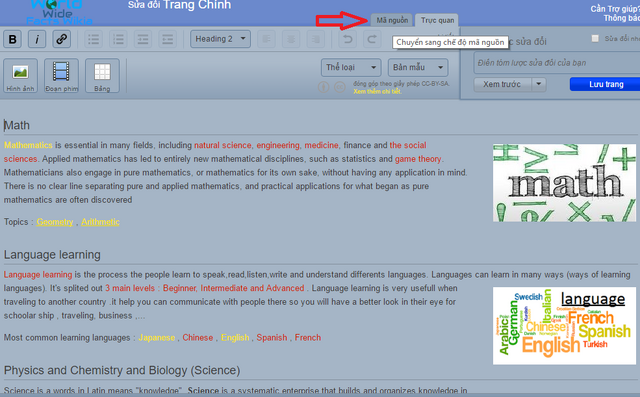Click the Cần Trợ giúp help link
Image resolution: width=640 pixels, height=397 pixels.
615,9
